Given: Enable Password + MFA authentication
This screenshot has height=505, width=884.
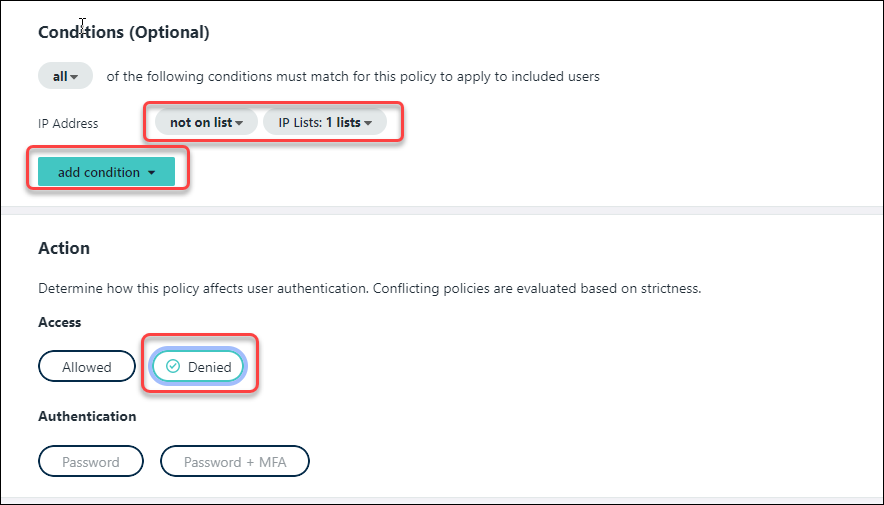Looking at the screenshot, I should [x=233, y=462].
